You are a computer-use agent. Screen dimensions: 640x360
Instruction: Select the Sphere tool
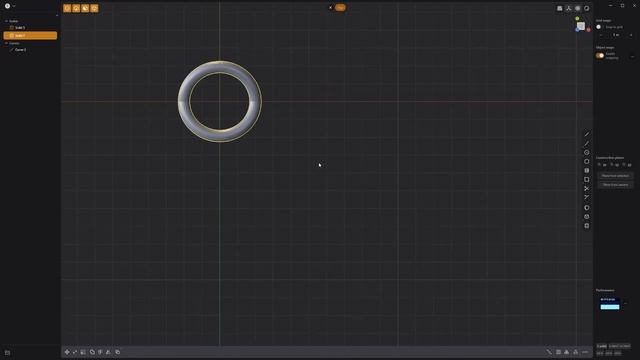[x=587, y=208]
